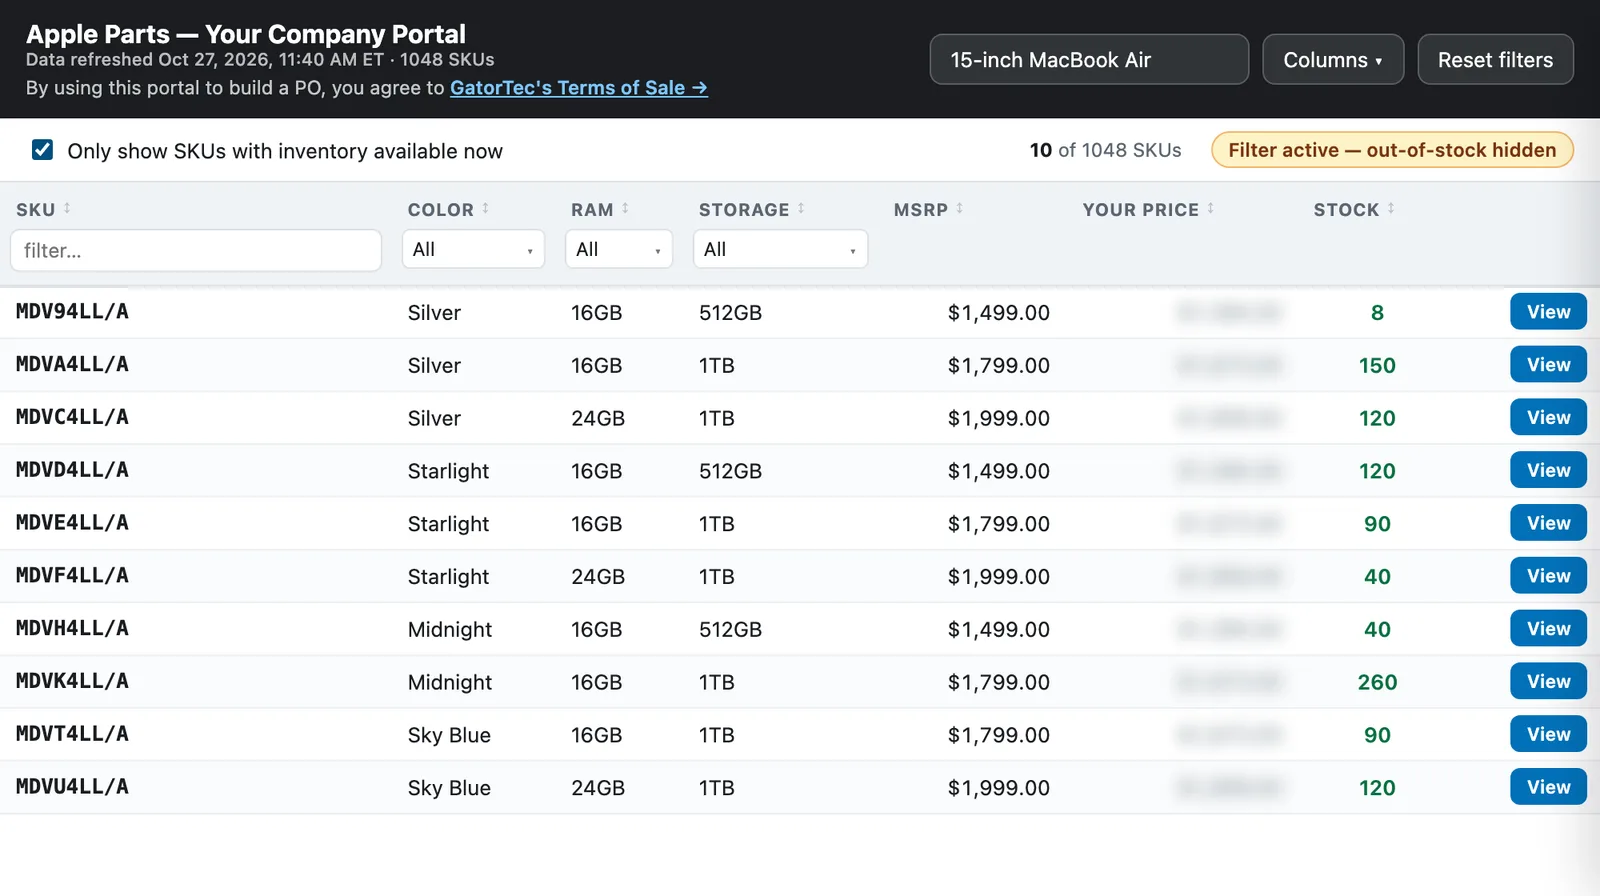Open the Color filter dropdown
The height and width of the screenshot is (896, 1600).
point(473,249)
